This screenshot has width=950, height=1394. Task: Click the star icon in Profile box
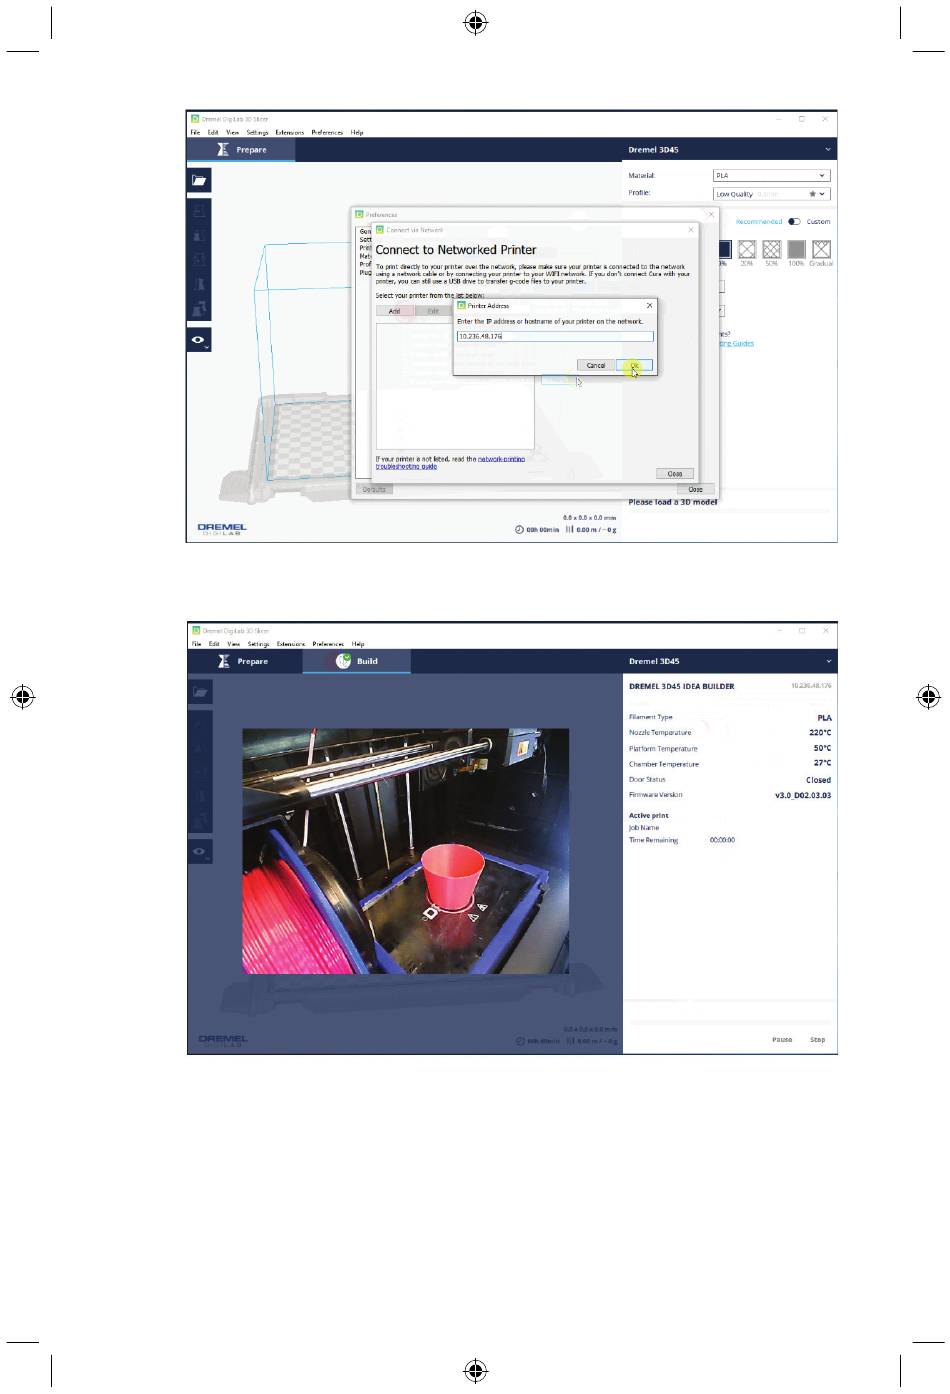pos(813,194)
